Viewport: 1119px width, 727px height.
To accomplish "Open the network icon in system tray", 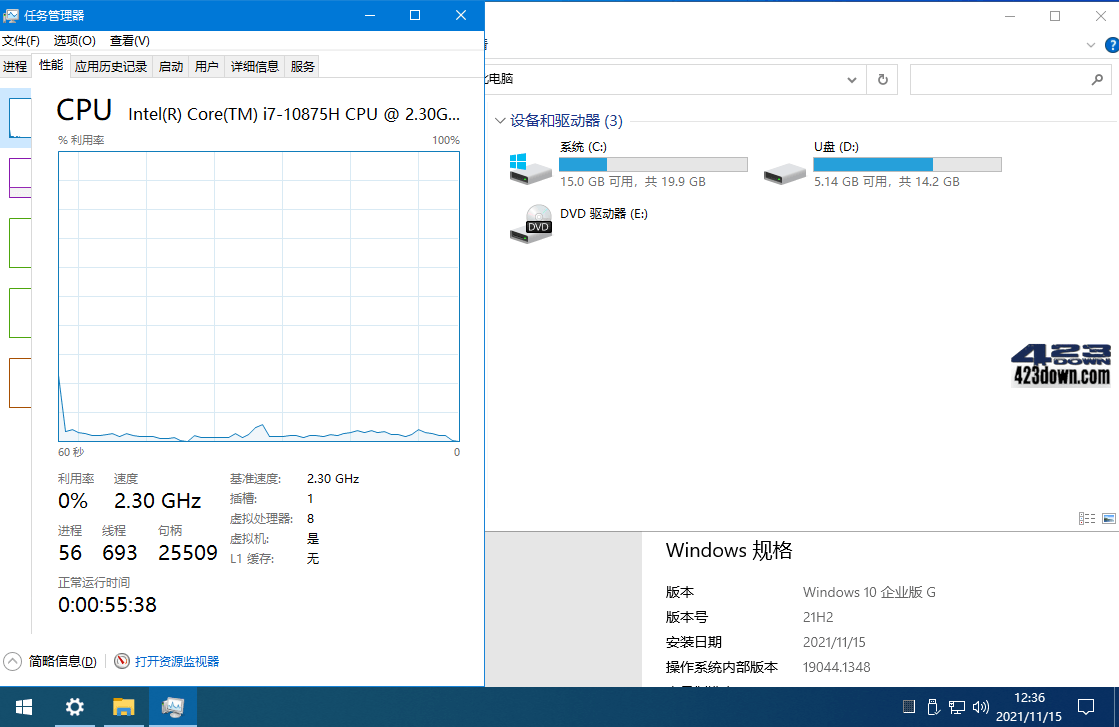I will (x=956, y=707).
